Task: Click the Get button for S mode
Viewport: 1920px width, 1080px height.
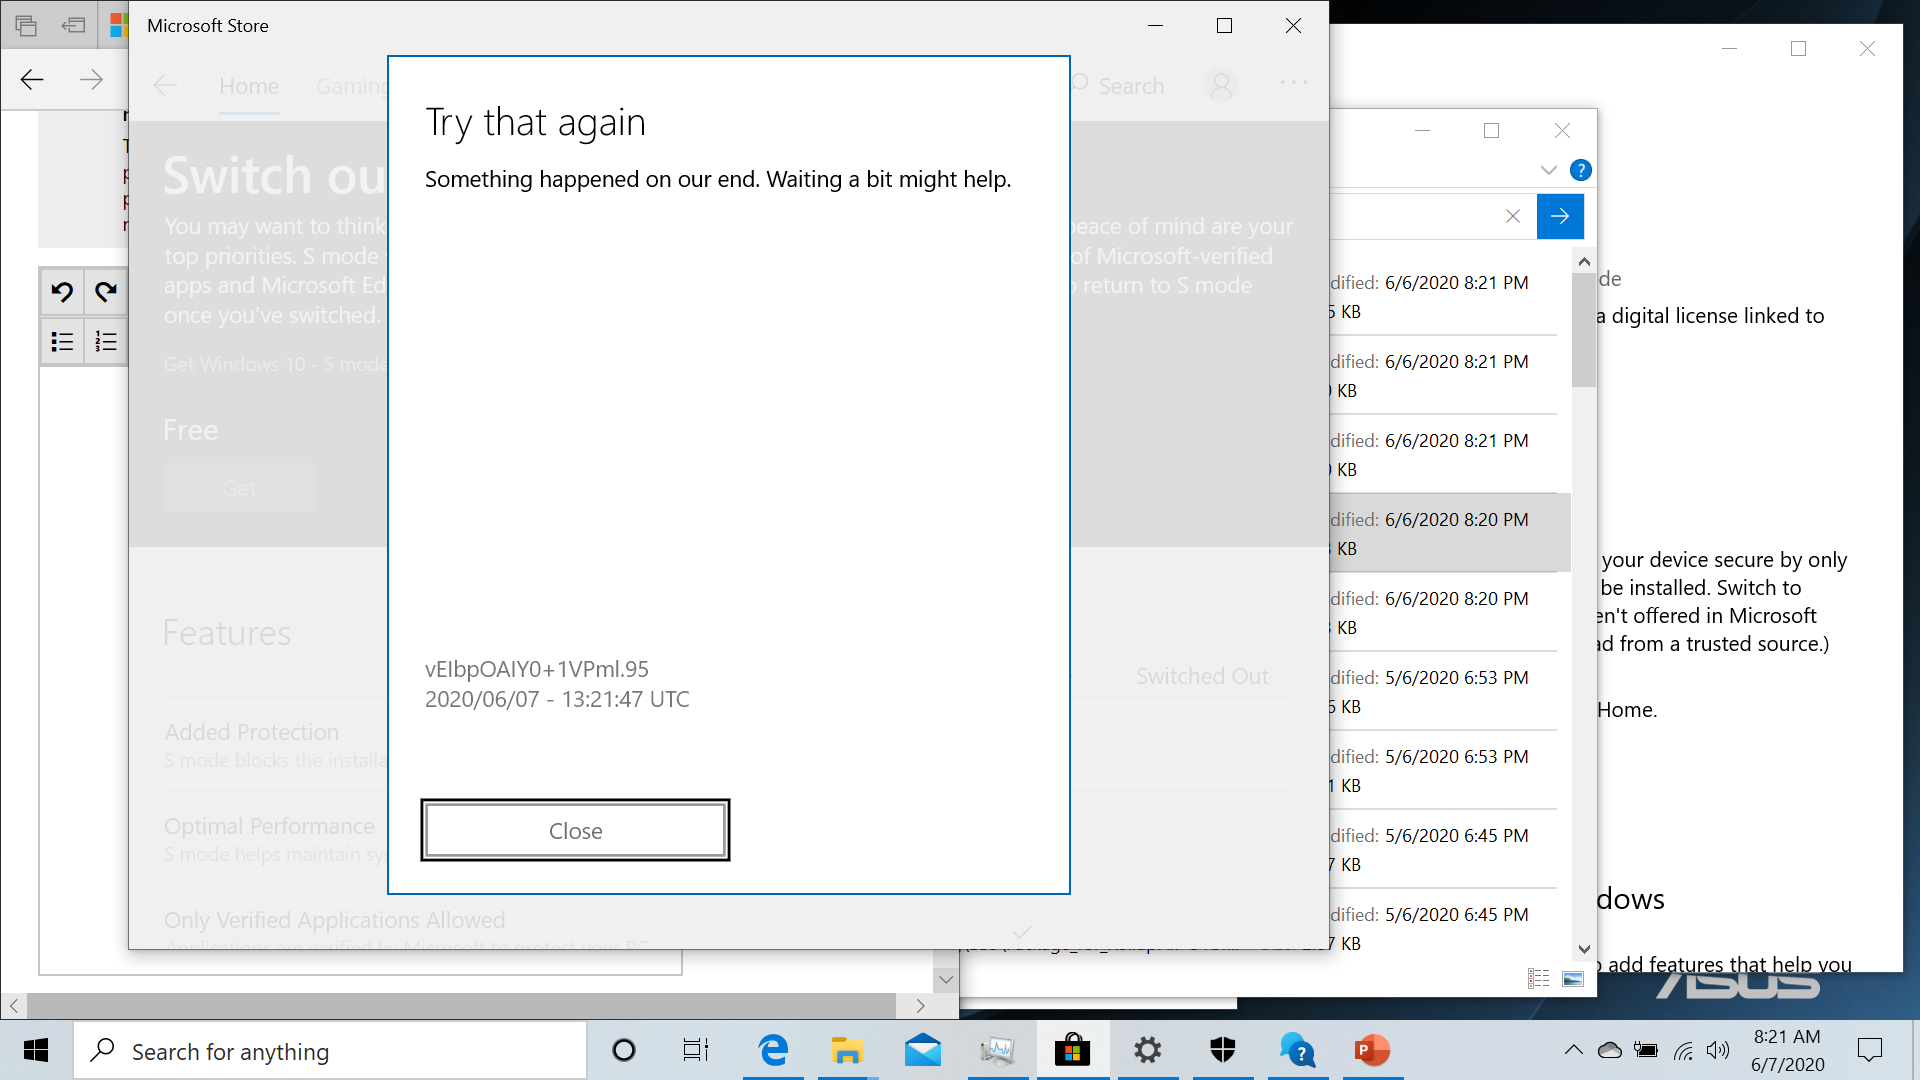Action: point(239,488)
